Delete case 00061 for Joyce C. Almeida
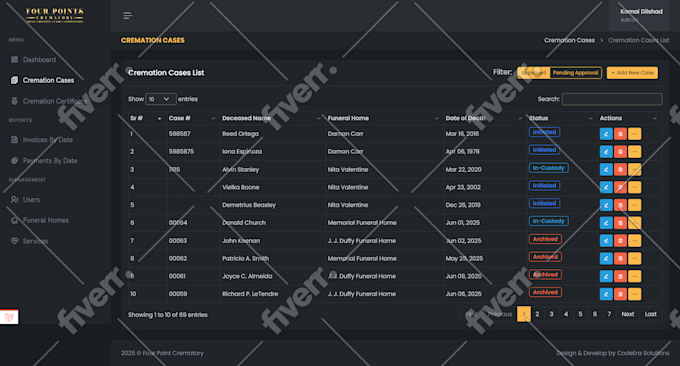Viewport: 680px width, 366px height. (620, 276)
